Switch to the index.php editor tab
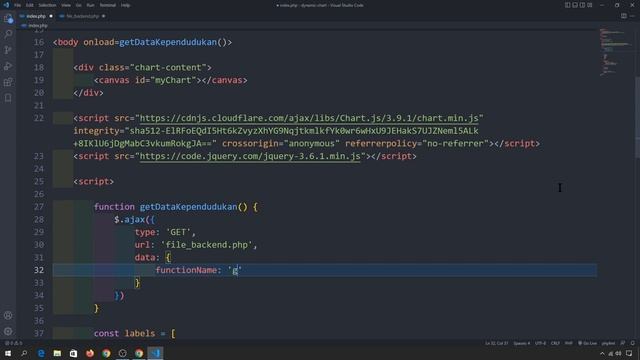This screenshot has height=360, width=640. click(x=36, y=16)
